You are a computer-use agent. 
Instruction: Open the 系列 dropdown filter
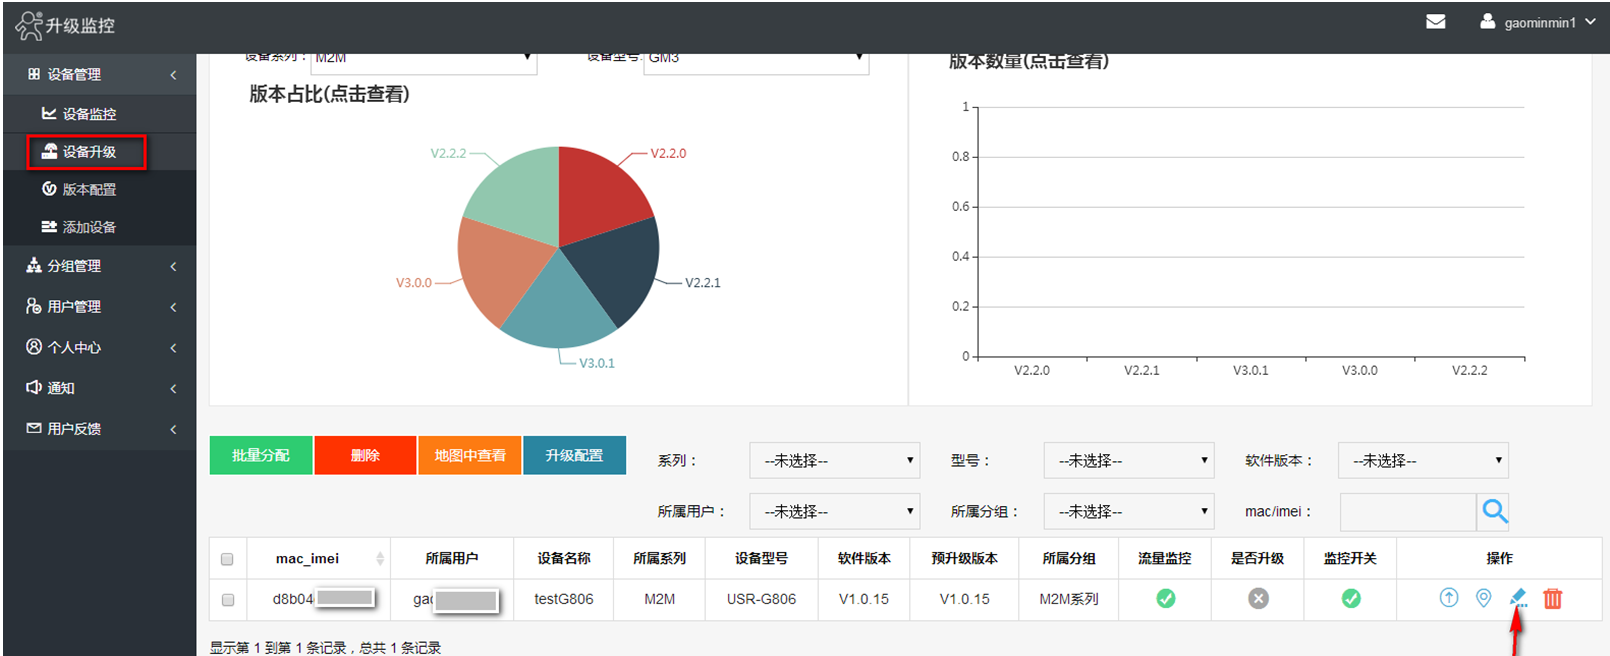tap(834, 461)
